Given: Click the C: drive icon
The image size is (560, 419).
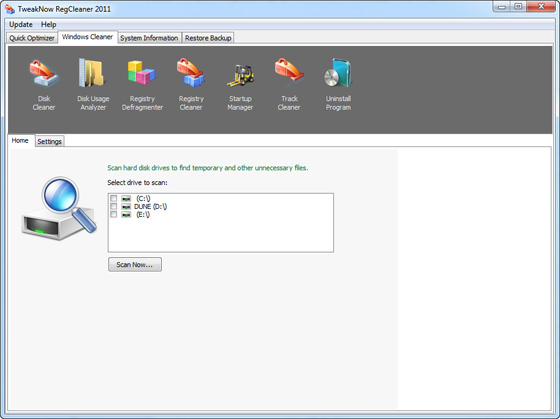Looking at the screenshot, I should (126, 198).
